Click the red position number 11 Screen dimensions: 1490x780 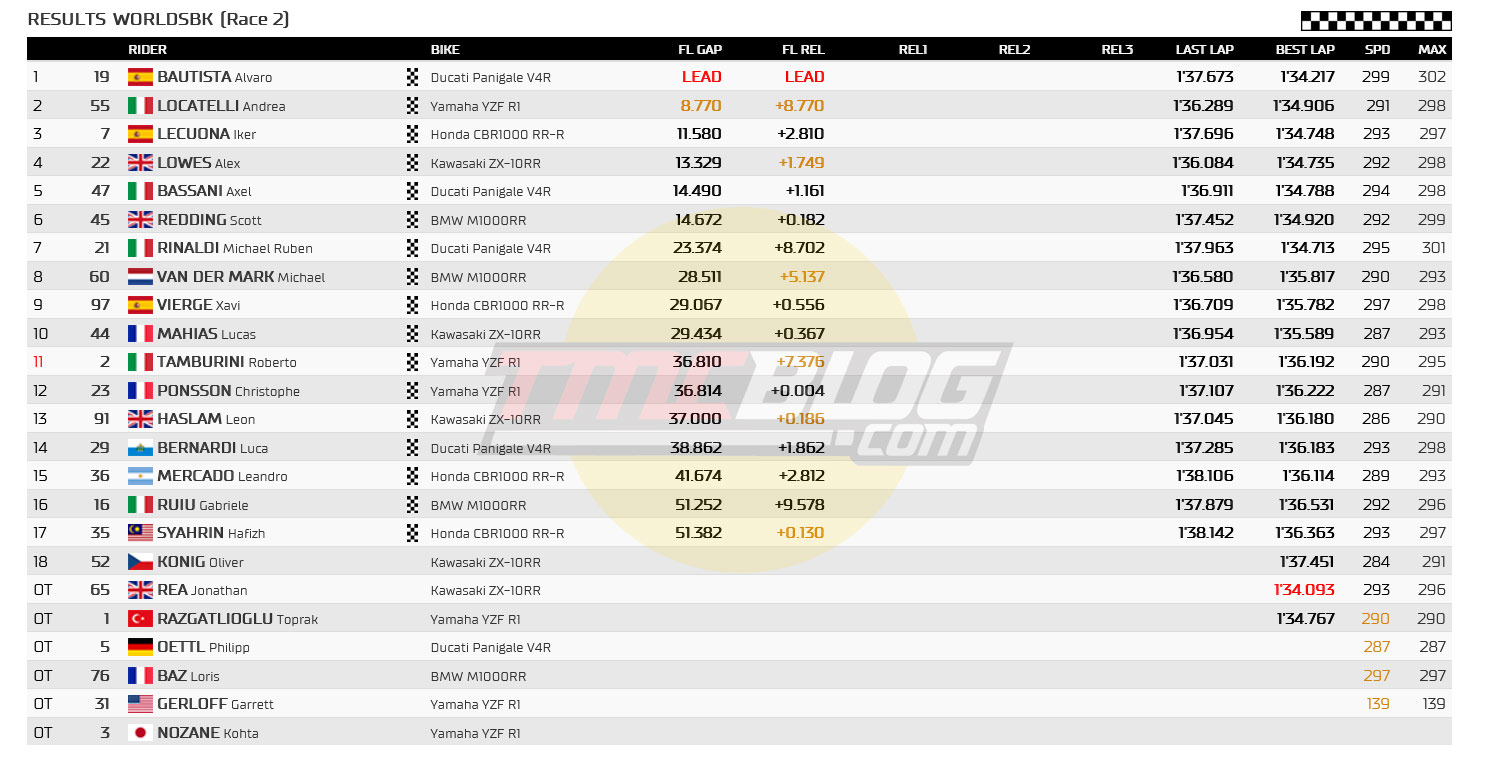click(x=38, y=362)
